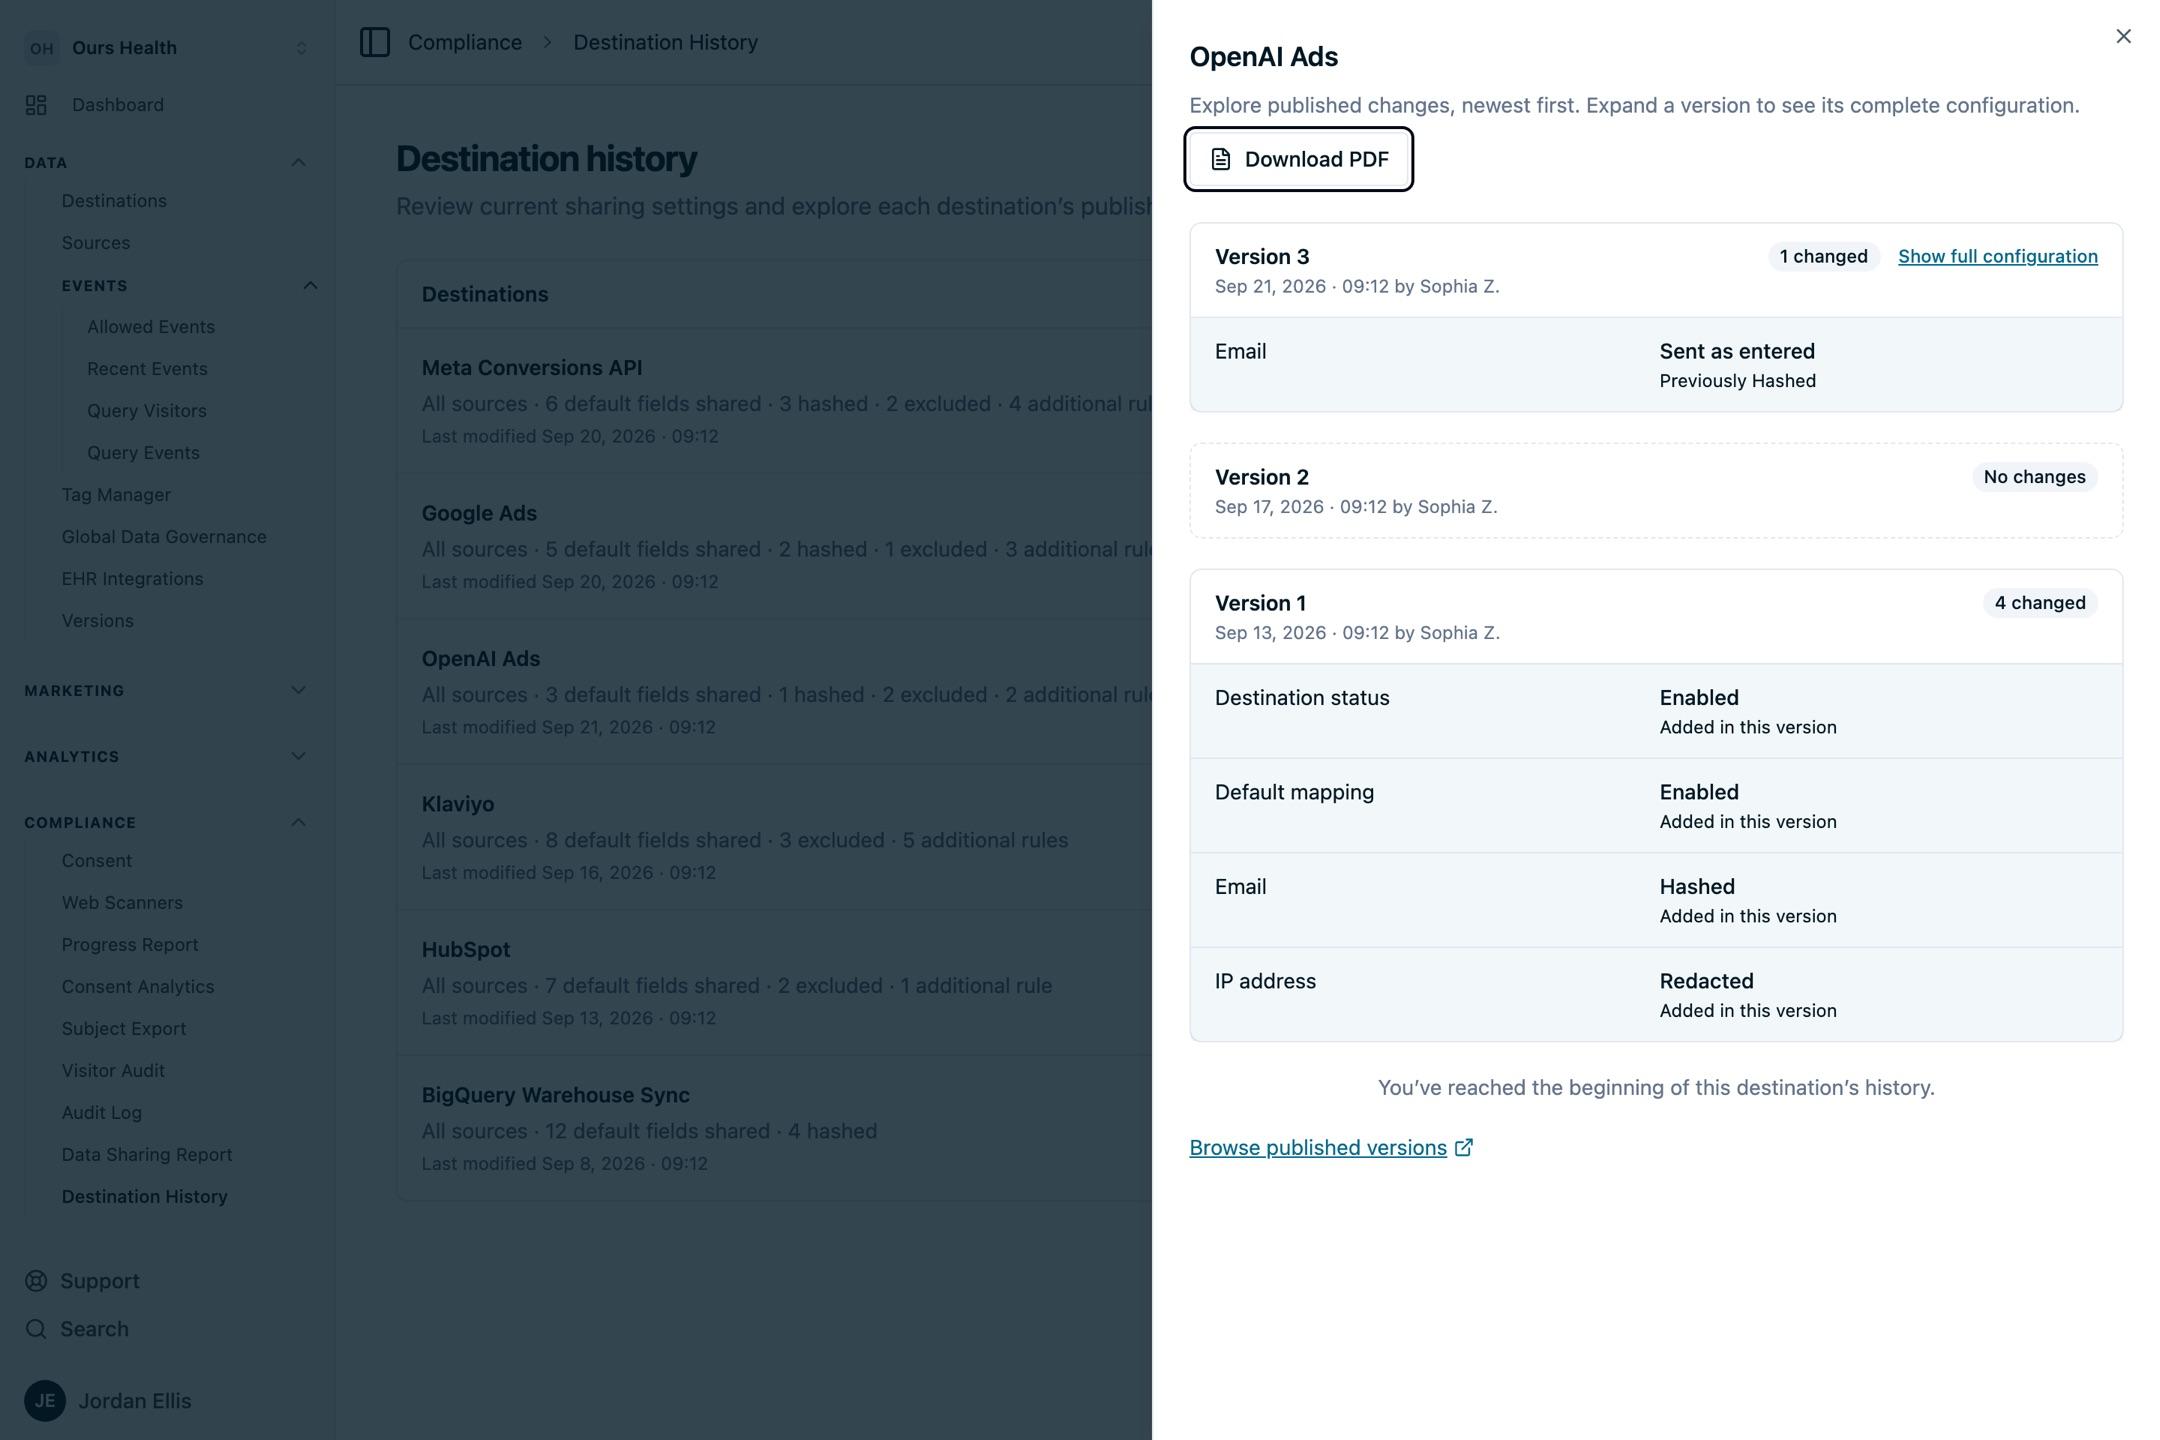Viewport: 2160px width, 1440px height.
Task: Open the BigQuery Warehouse Sync row
Action: (775, 1128)
